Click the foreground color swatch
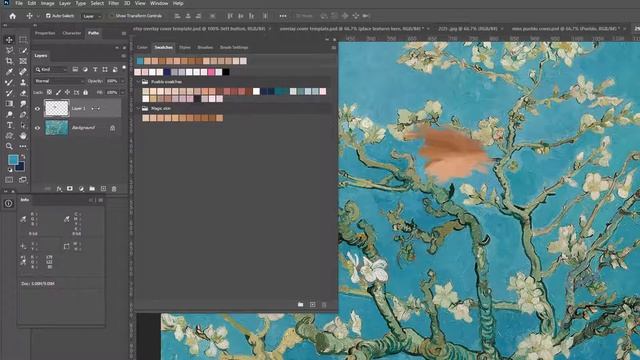 pos(12,159)
